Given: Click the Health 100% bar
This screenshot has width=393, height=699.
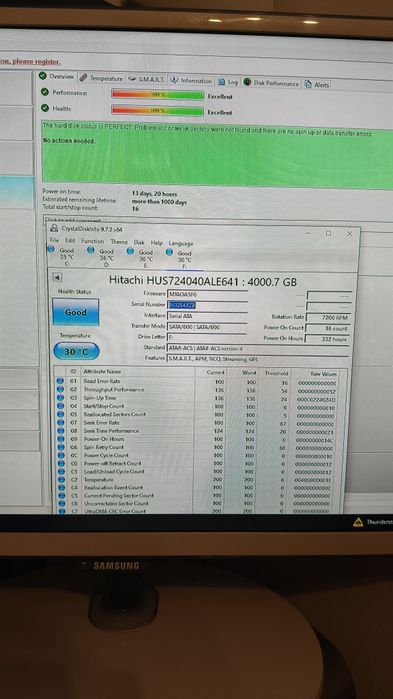Looking at the screenshot, I should coord(158,111).
